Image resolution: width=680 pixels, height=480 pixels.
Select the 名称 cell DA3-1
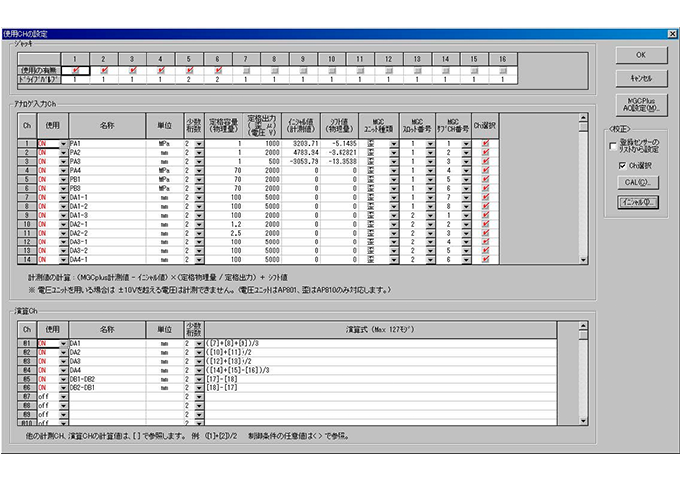[x=107, y=242]
